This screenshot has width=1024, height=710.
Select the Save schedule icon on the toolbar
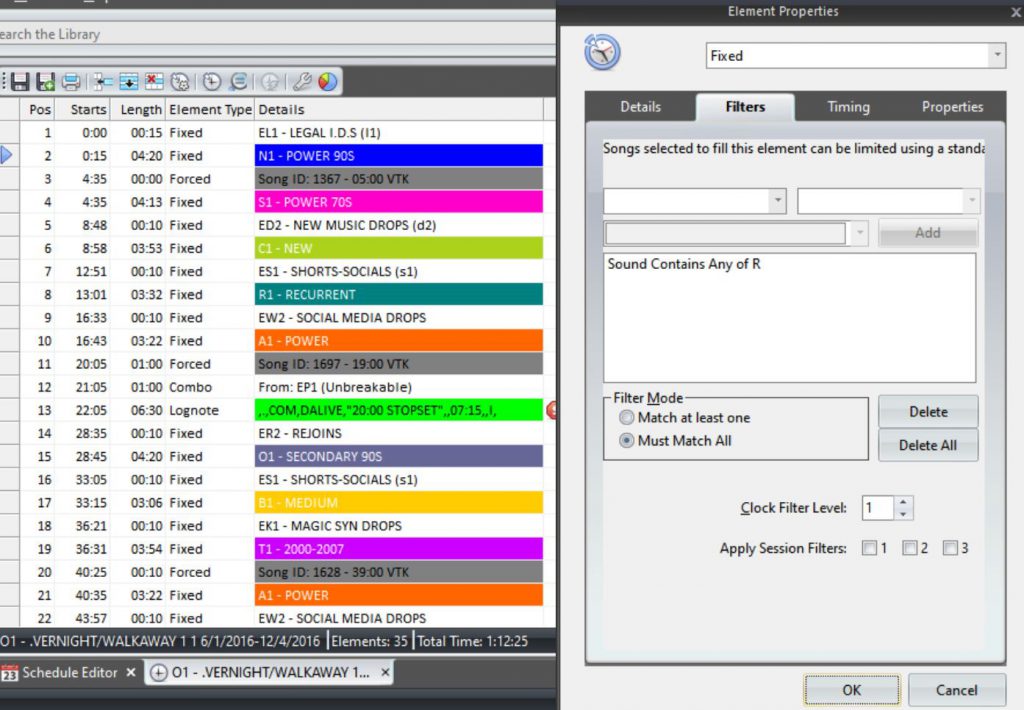(19, 82)
